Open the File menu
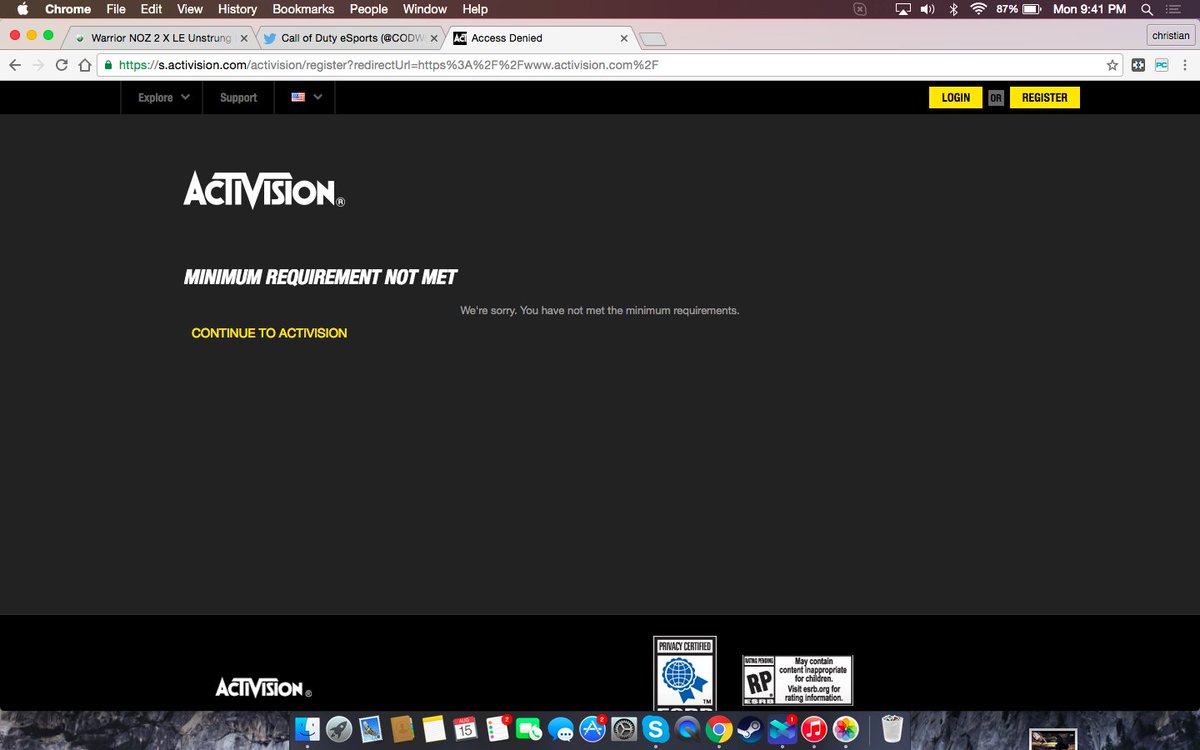This screenshot has width=1200, height=750. 116,9
